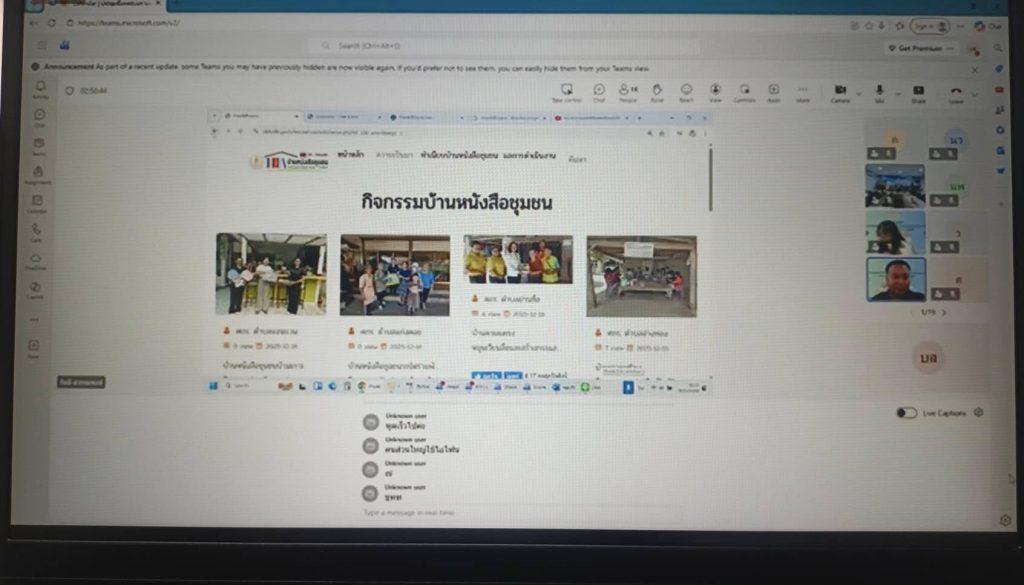Click the Take control button
Image resolution: width=1024 pixels, height=585 pixels.
[567, 91]
